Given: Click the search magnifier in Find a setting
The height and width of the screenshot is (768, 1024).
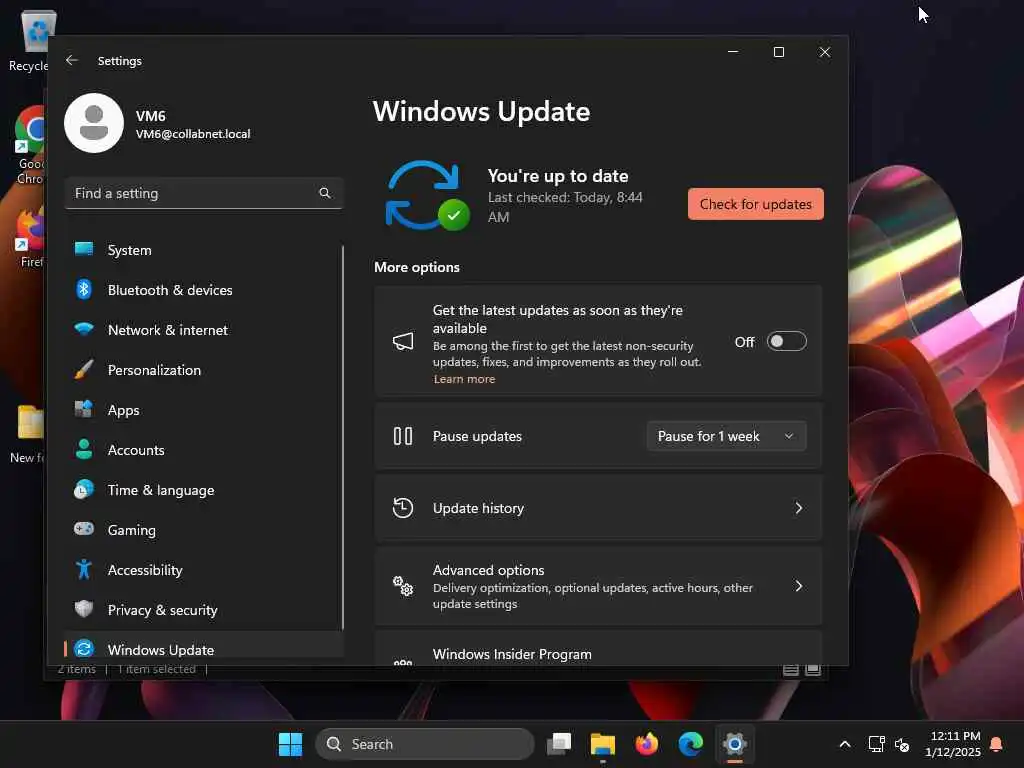Looking at the screenshot, I should [325, 193].
